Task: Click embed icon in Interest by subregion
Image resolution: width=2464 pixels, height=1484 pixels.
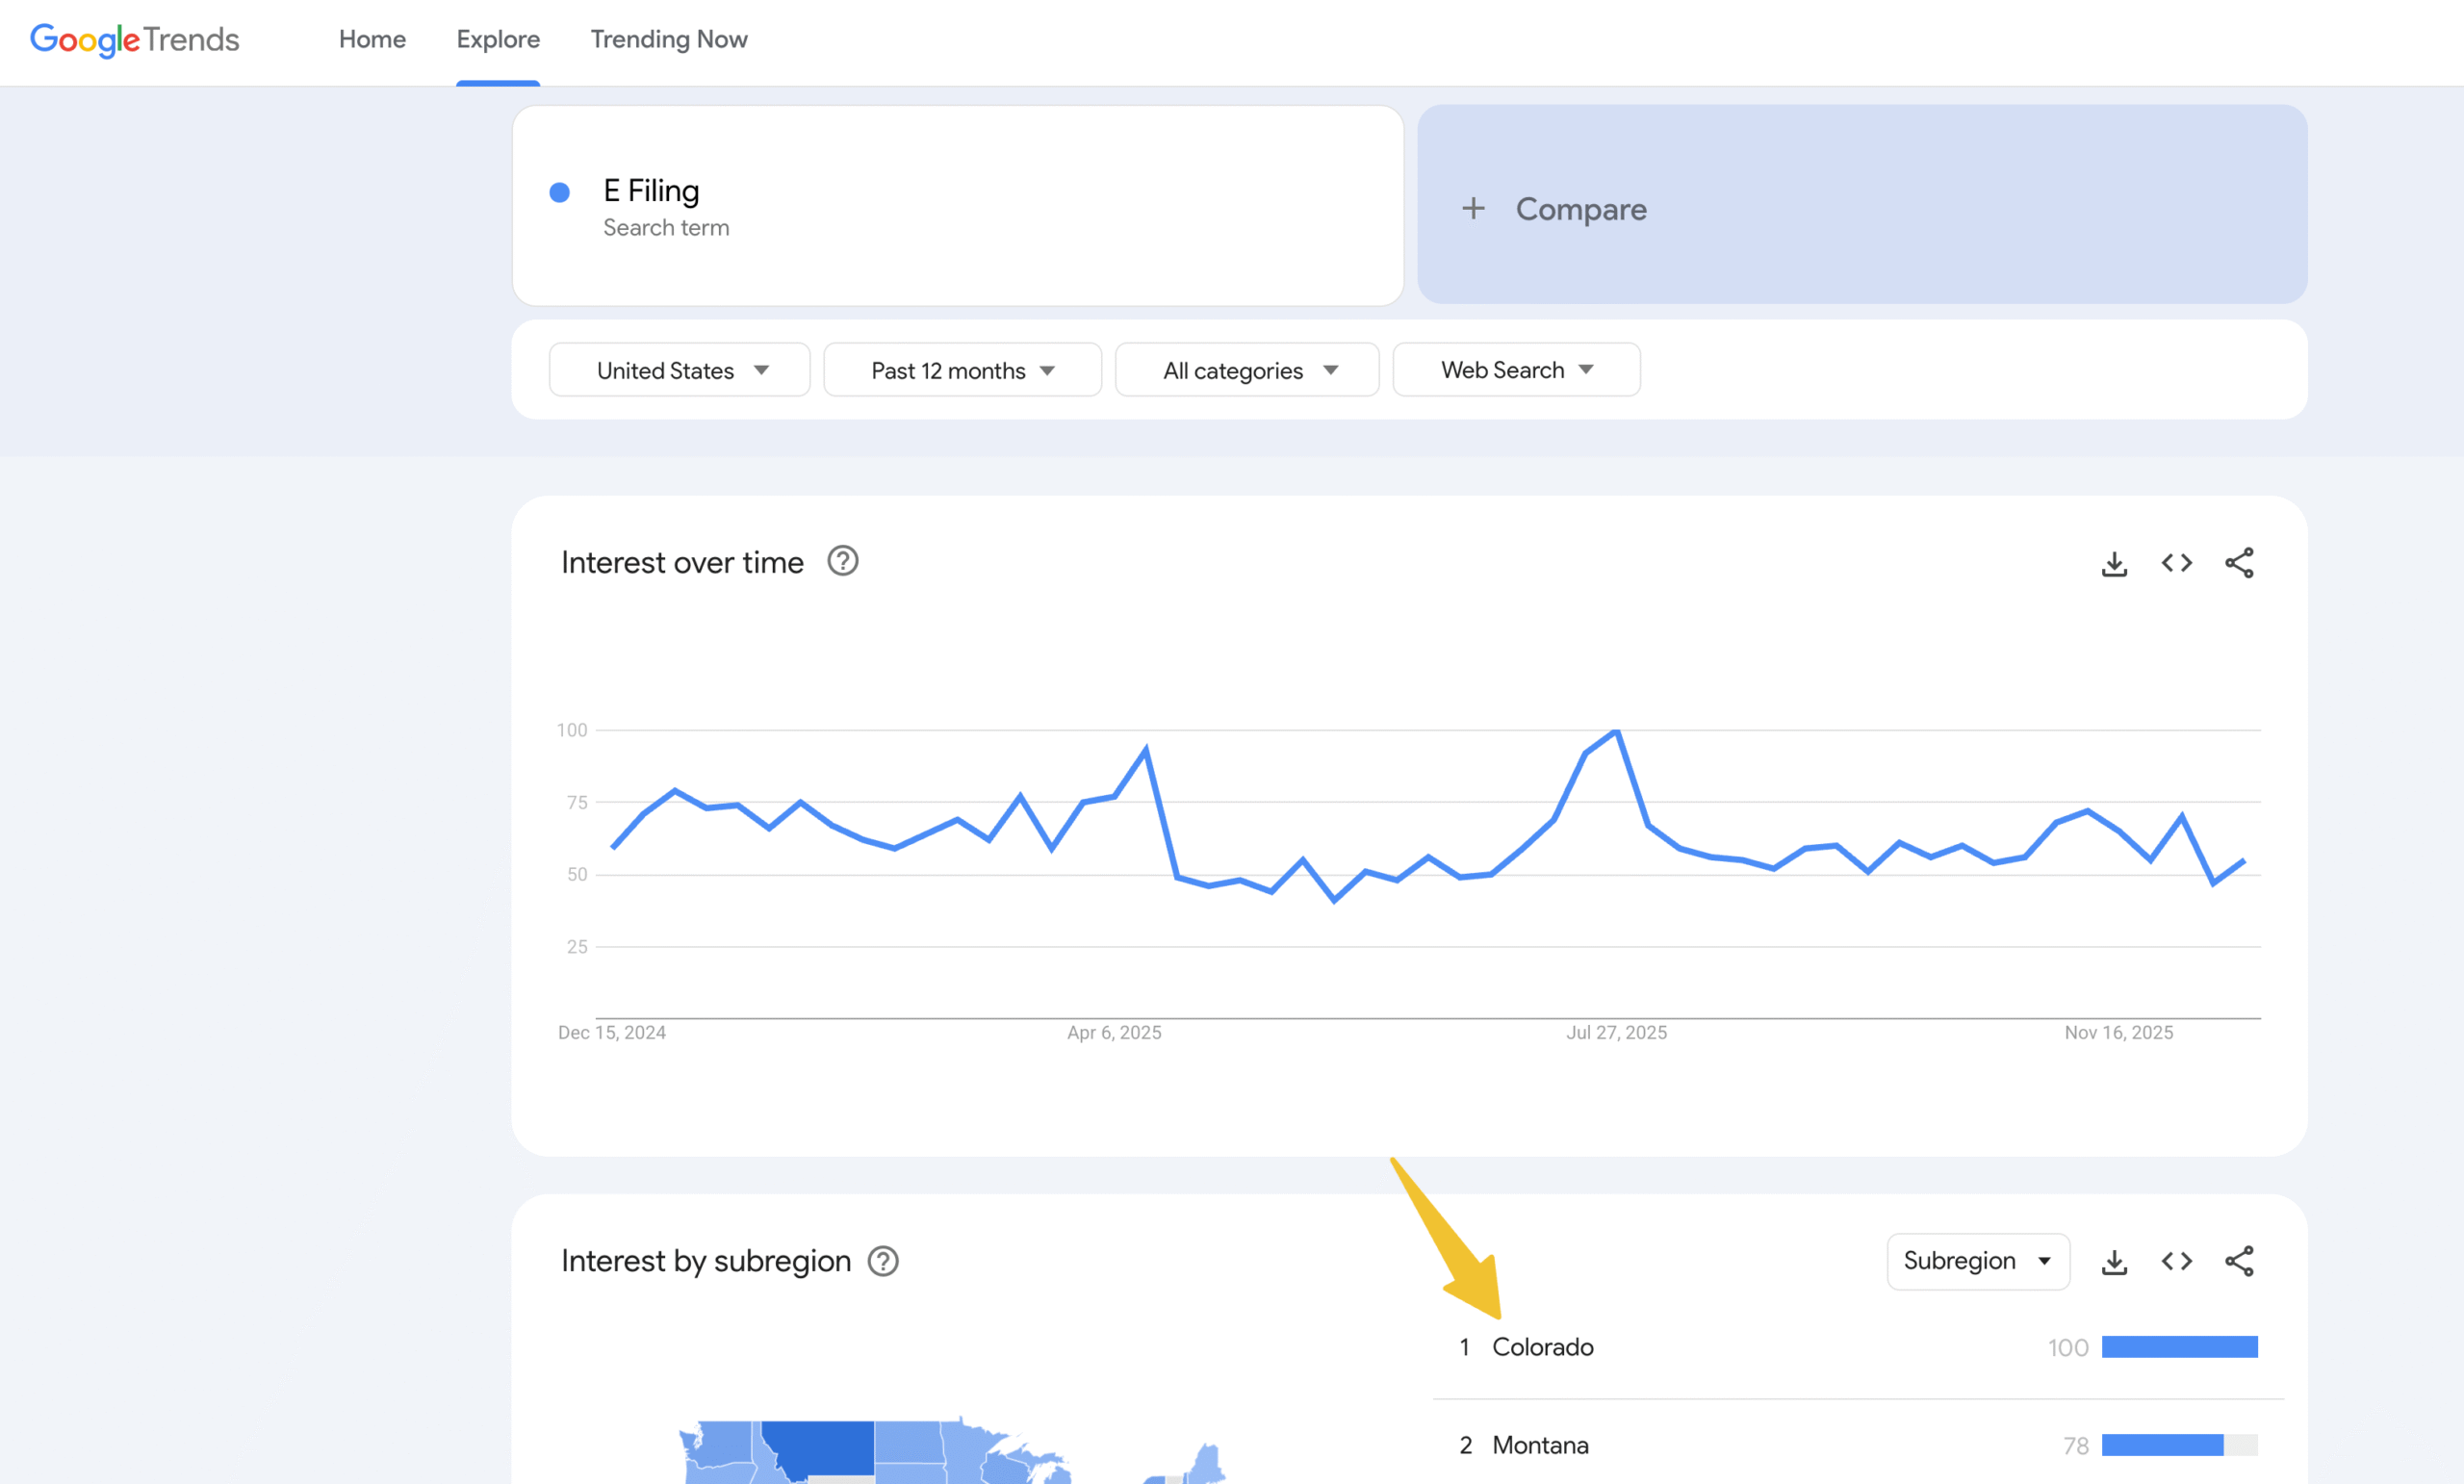Action: (x=2176, y=1261)
